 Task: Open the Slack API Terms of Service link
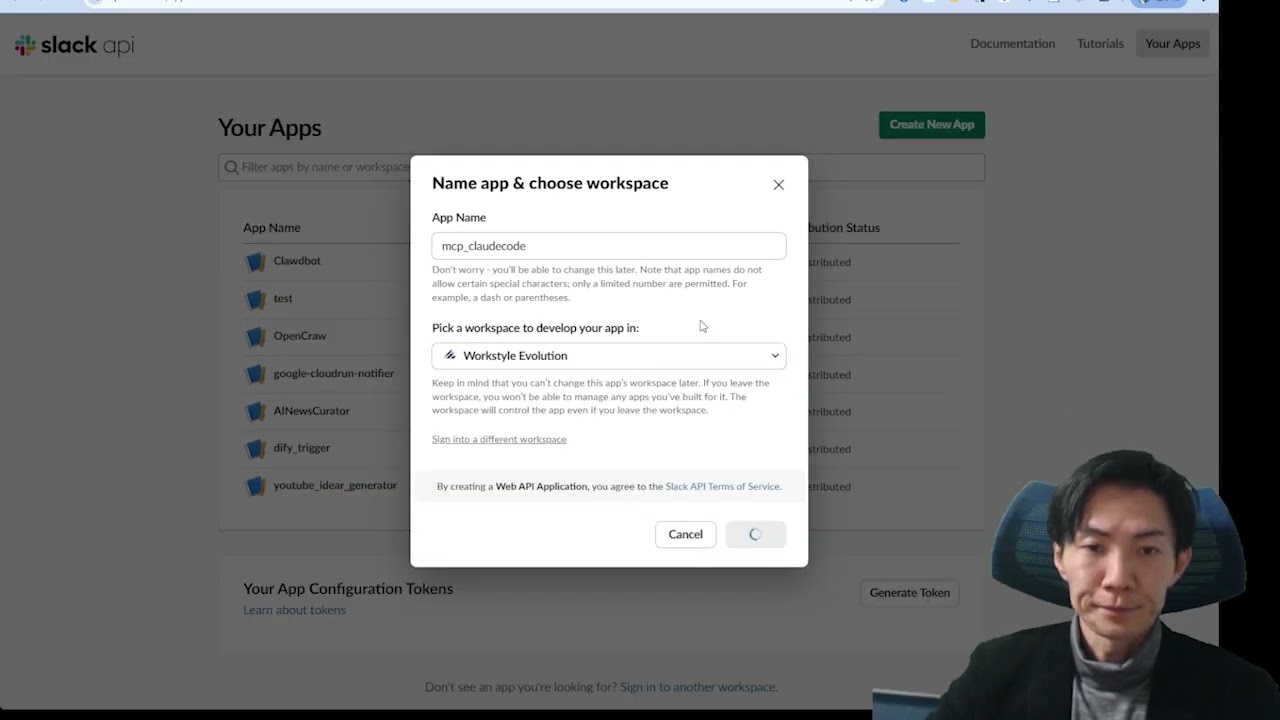[x=723, y=486]
